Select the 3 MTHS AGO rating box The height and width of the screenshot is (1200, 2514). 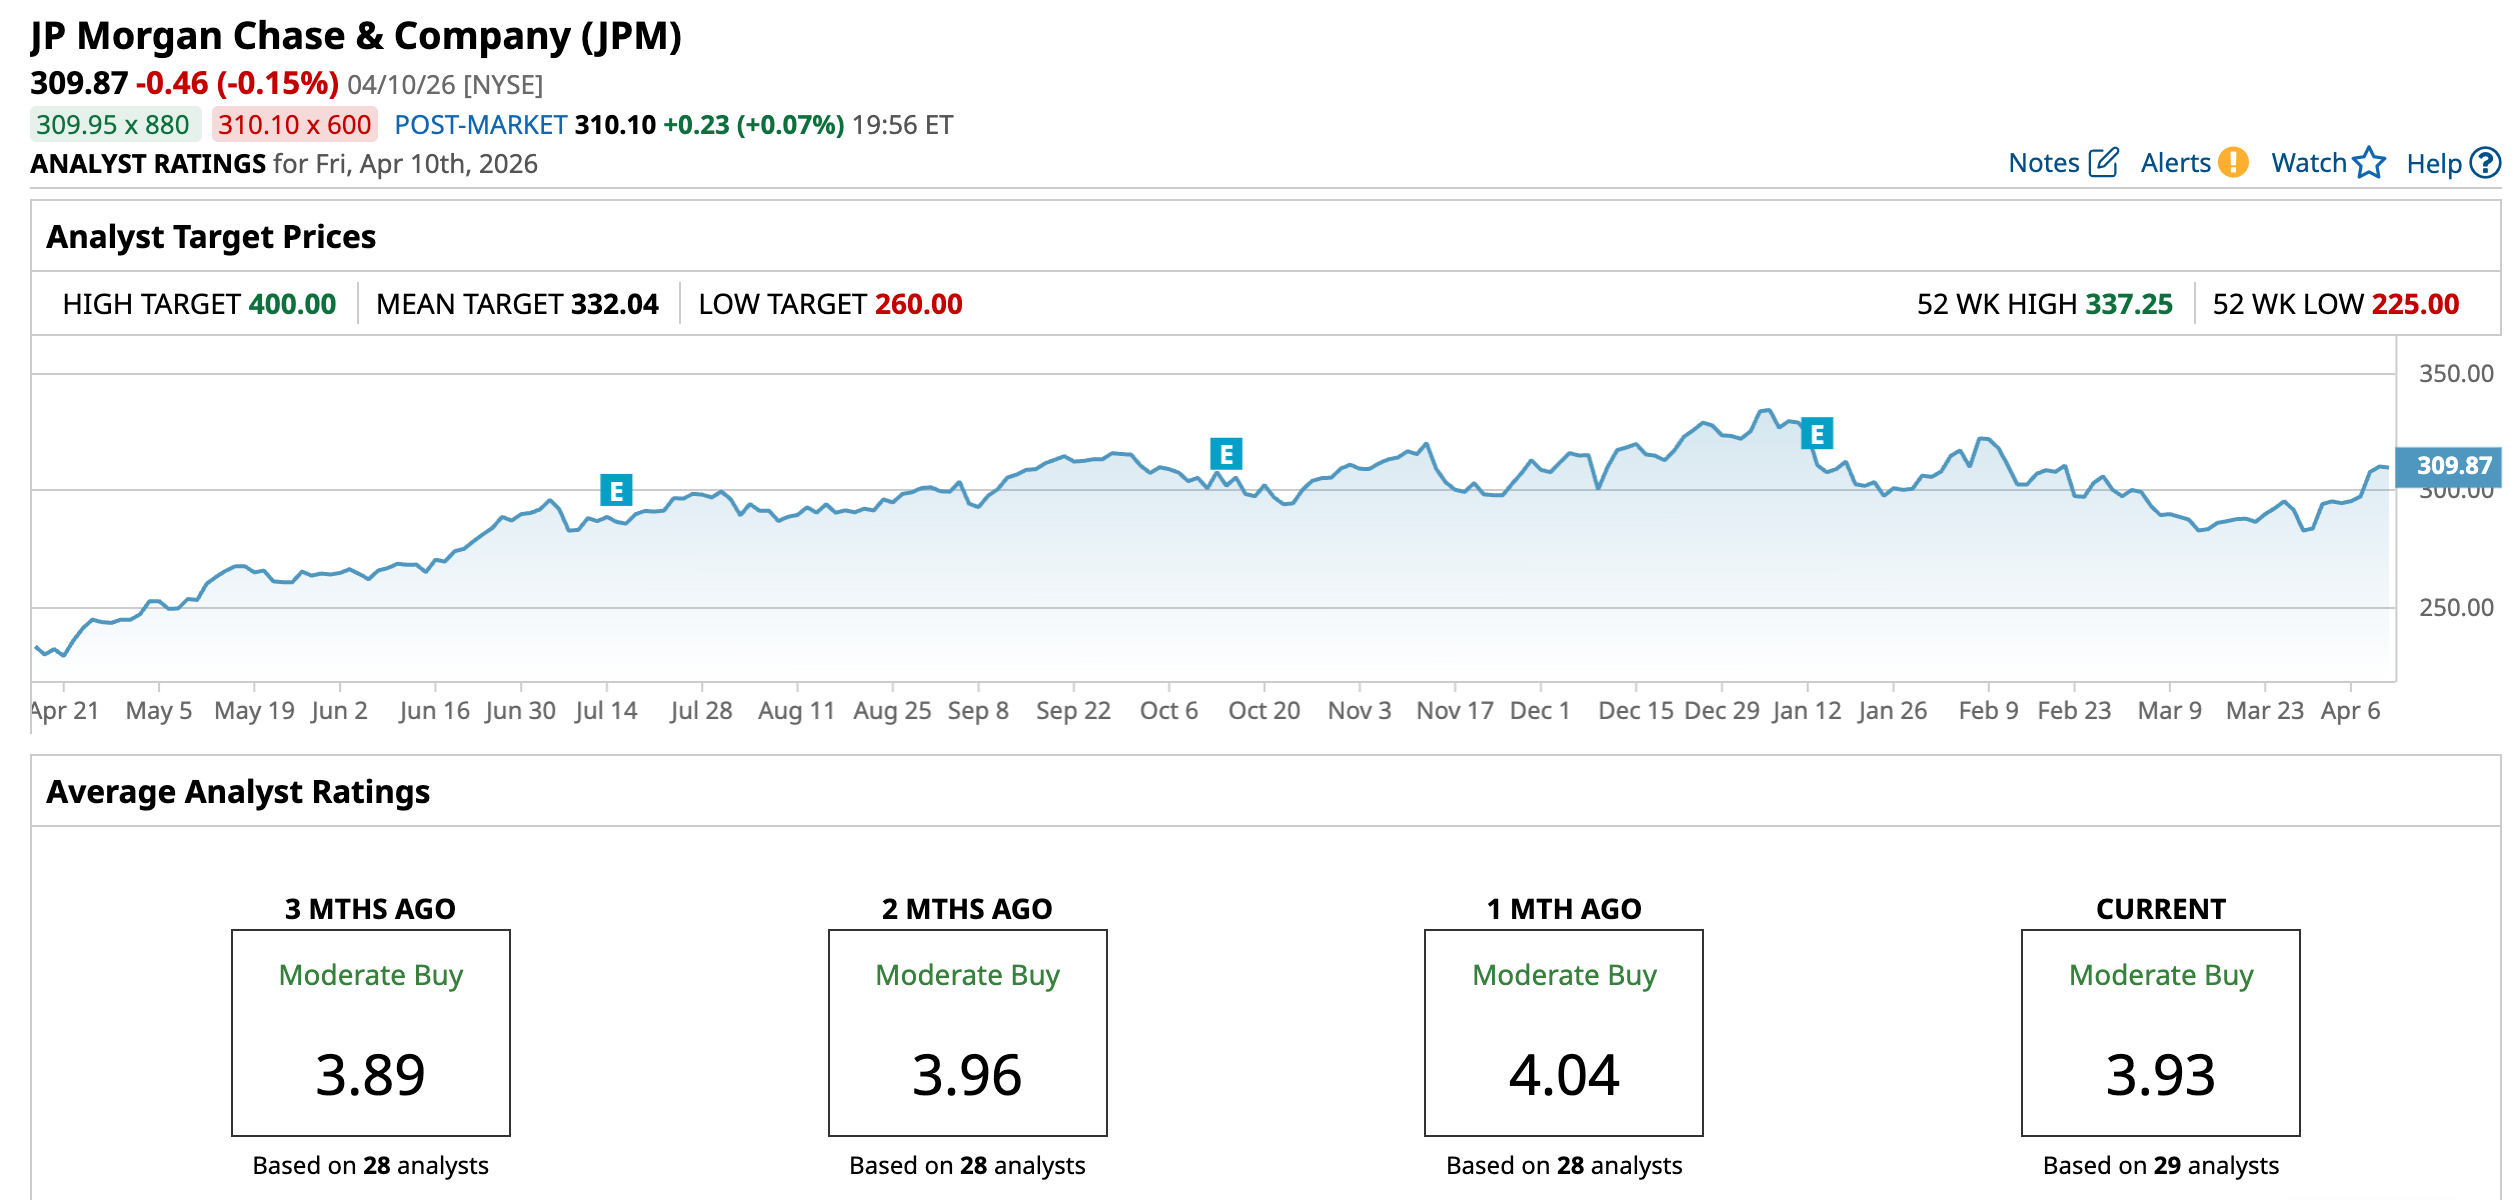pos(371,1033)
